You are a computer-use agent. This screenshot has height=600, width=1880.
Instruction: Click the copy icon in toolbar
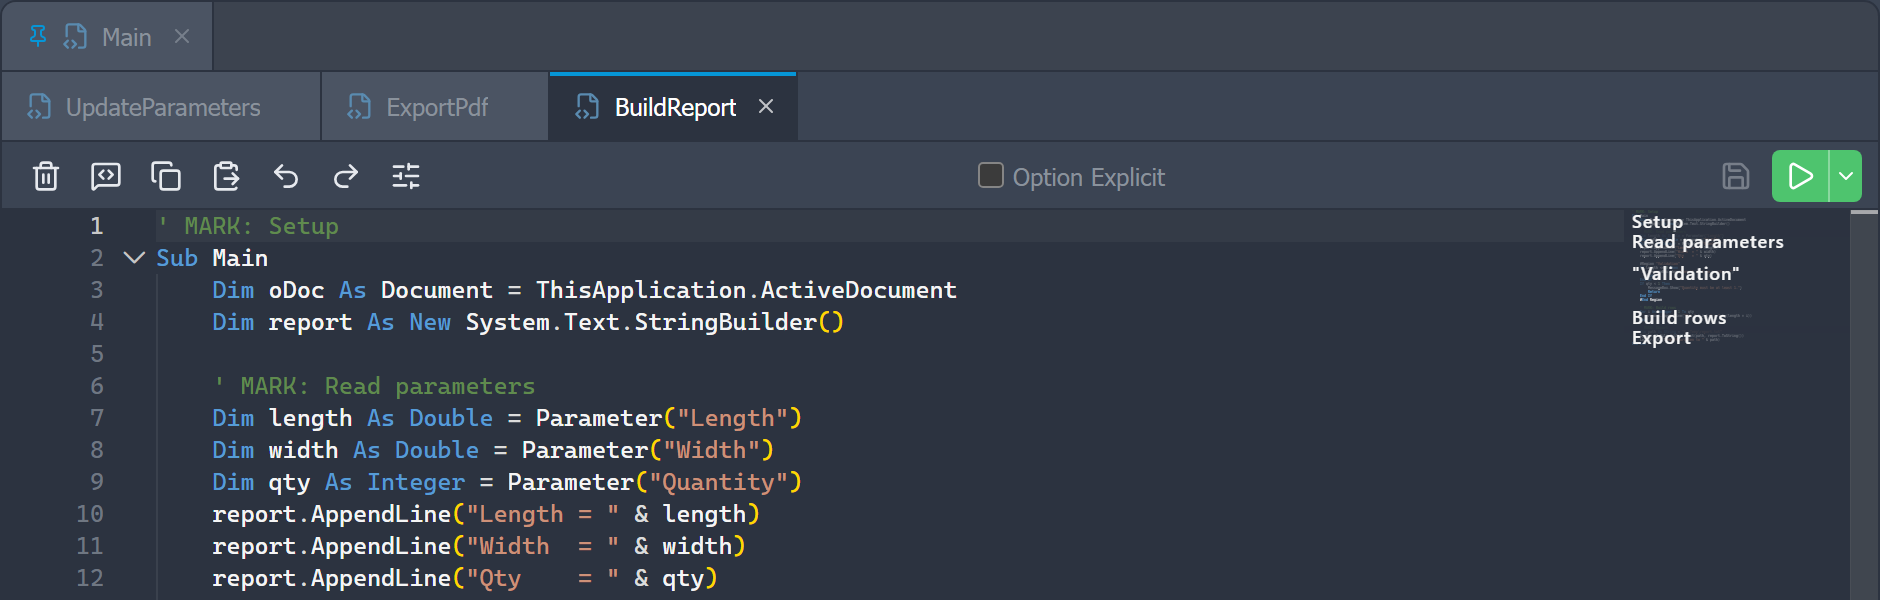[x=166, y=176]
